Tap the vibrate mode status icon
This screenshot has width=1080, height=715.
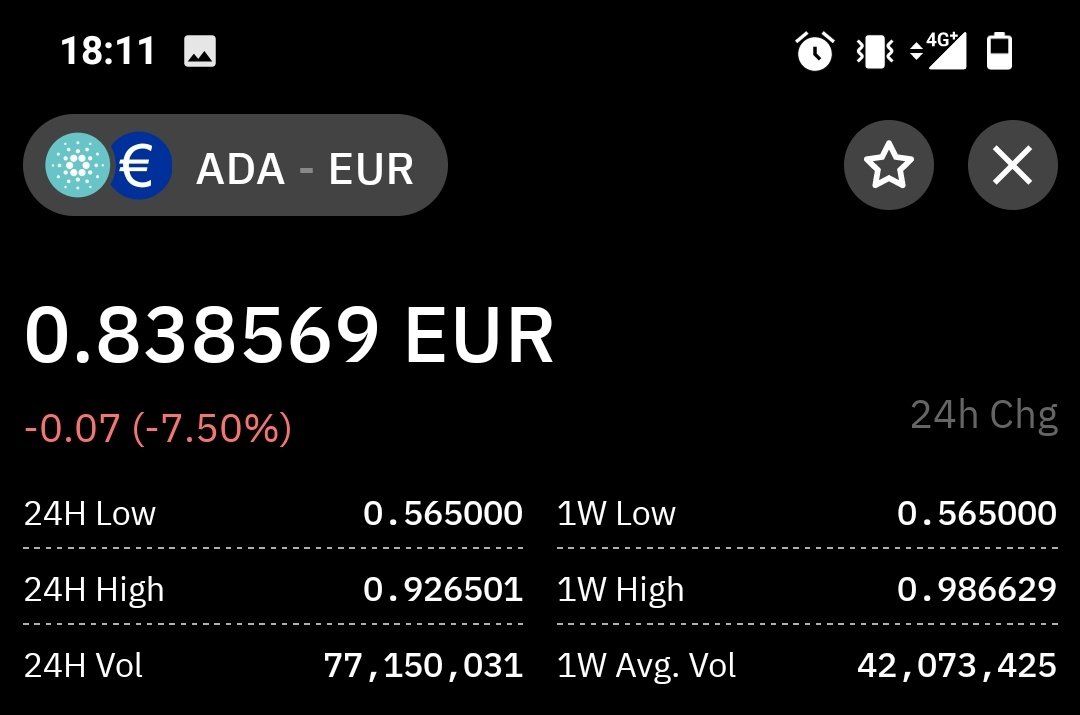[x=875, y=51]
